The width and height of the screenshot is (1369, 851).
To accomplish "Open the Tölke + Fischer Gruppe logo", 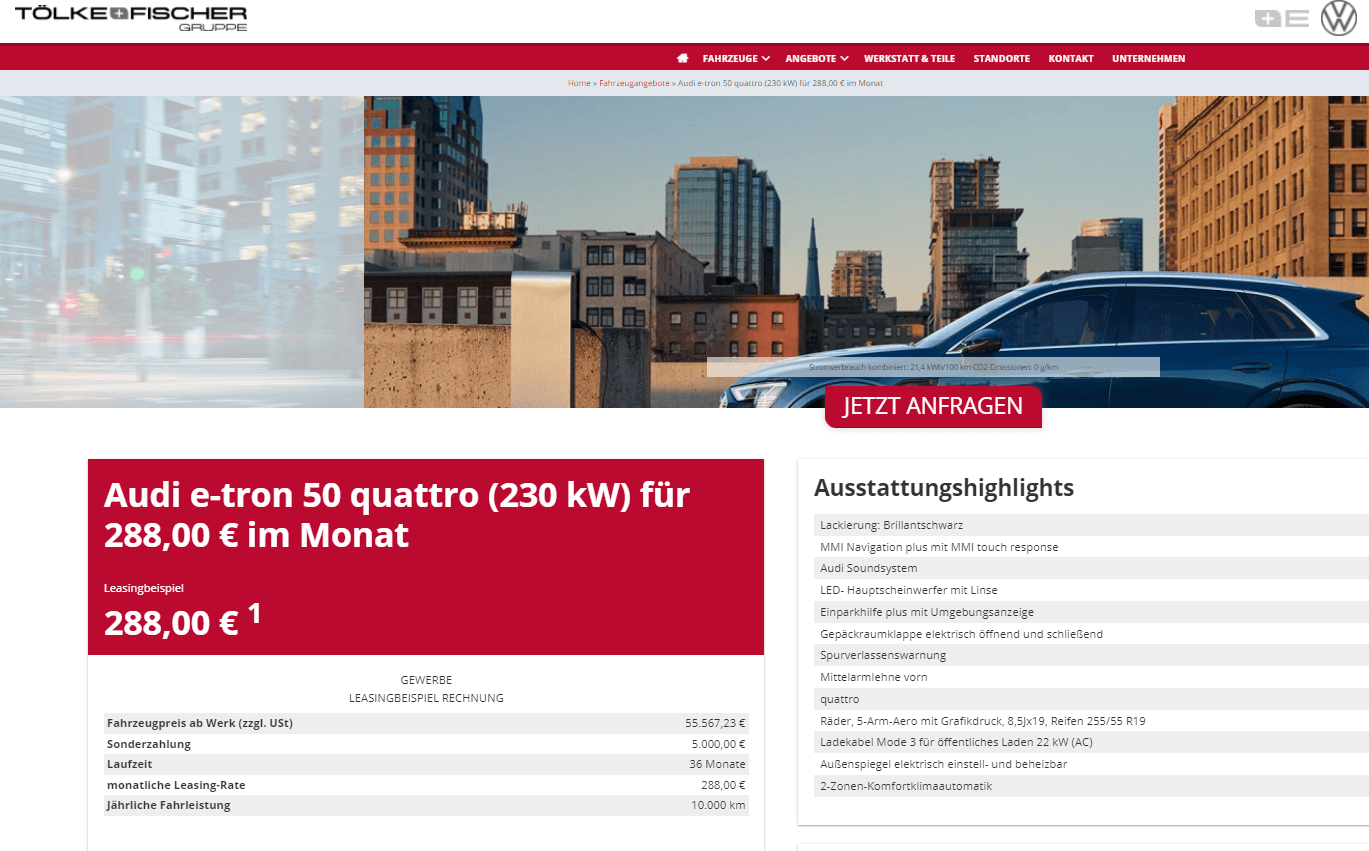I will coord(131,18).
